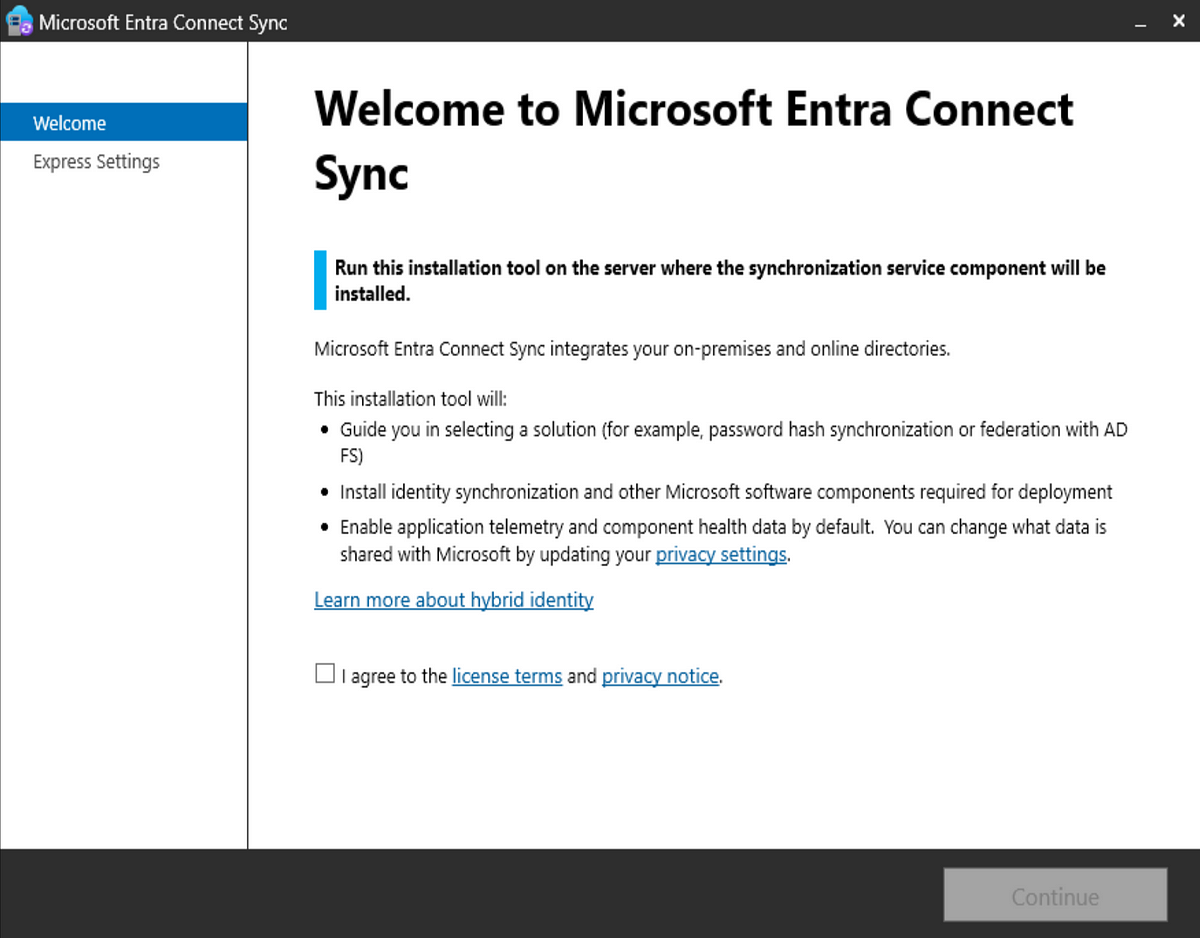Click the "This installation tool will:" text
Screen dimensions: 1200x938
pos(410,398)
